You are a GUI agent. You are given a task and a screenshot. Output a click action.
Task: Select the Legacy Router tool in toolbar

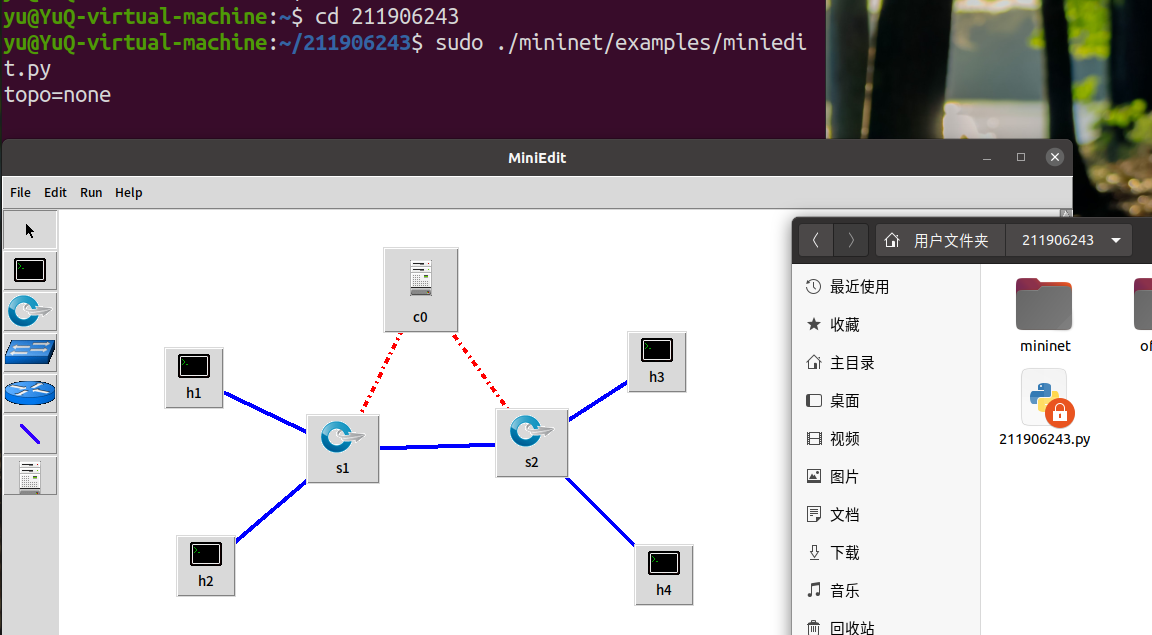(x=30, y=393)
